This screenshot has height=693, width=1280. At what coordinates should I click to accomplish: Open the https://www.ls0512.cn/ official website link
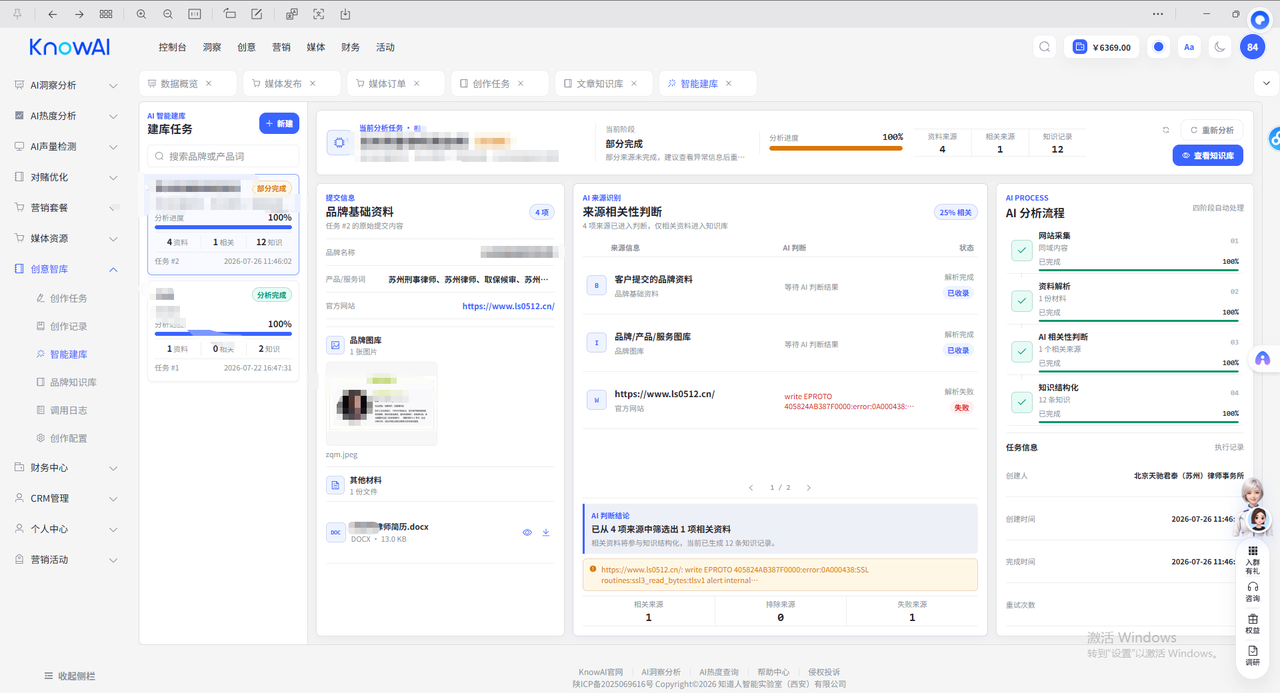click(508, 306)
